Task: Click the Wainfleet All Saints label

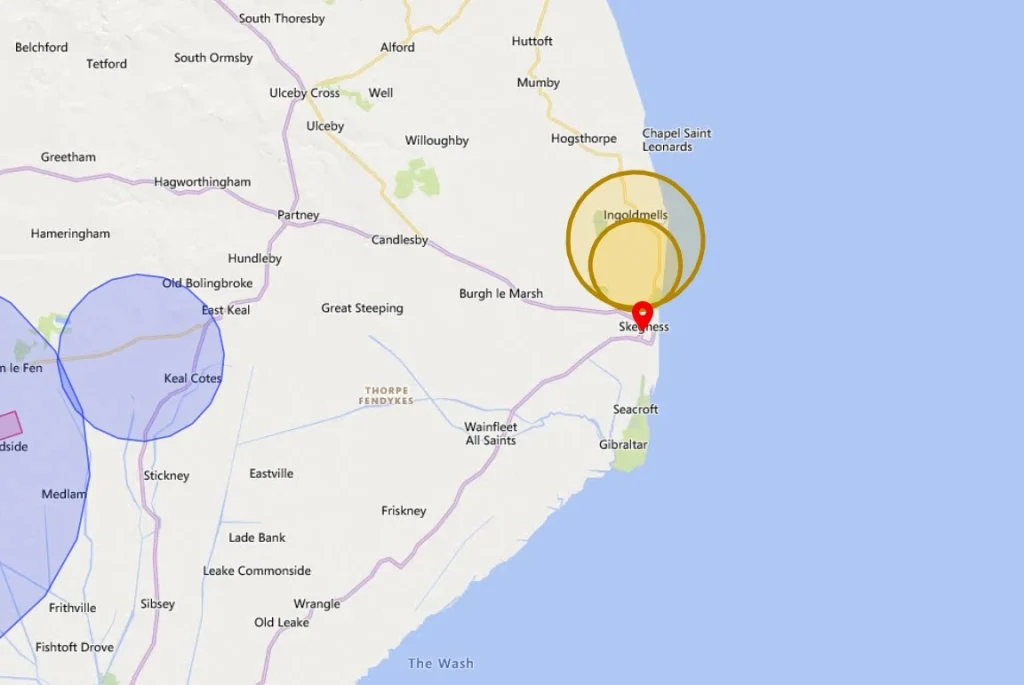Action: (x=490, y=434)
